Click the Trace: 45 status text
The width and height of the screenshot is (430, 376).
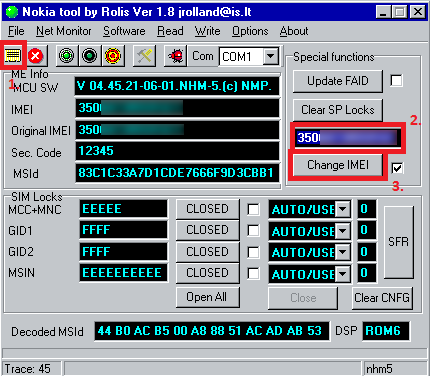(x=27, y=369)
